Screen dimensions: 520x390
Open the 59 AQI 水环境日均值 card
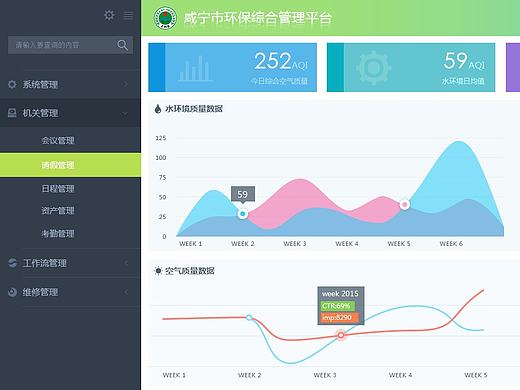pos(411,67)
